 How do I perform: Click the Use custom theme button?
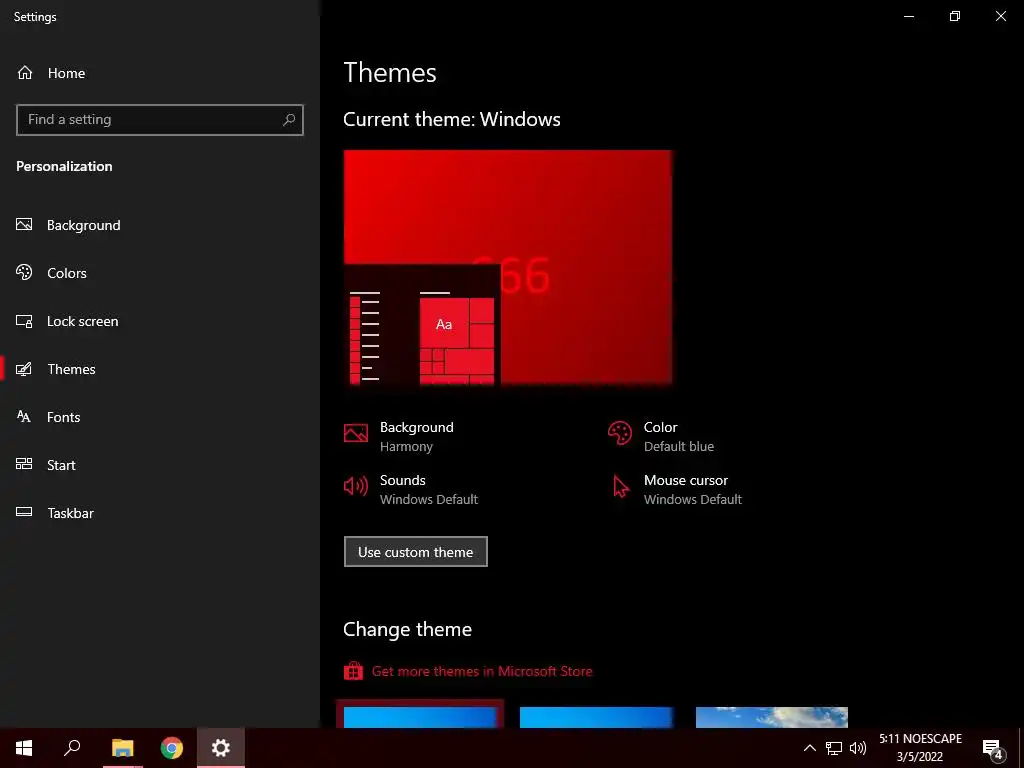[415, 552]
